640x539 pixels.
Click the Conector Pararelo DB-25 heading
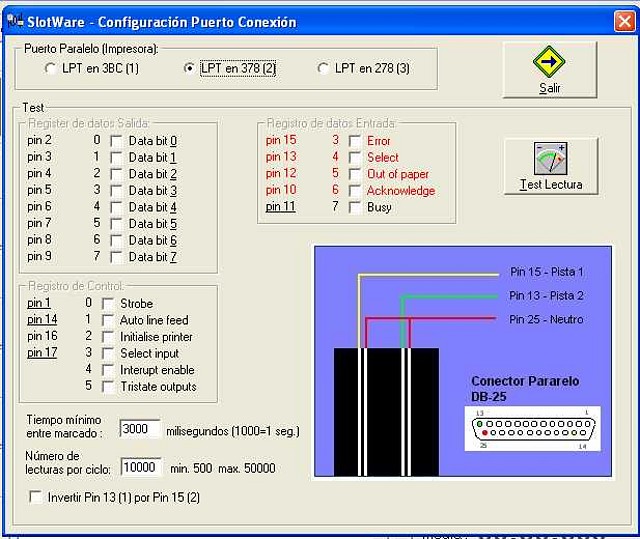point(525,389)
